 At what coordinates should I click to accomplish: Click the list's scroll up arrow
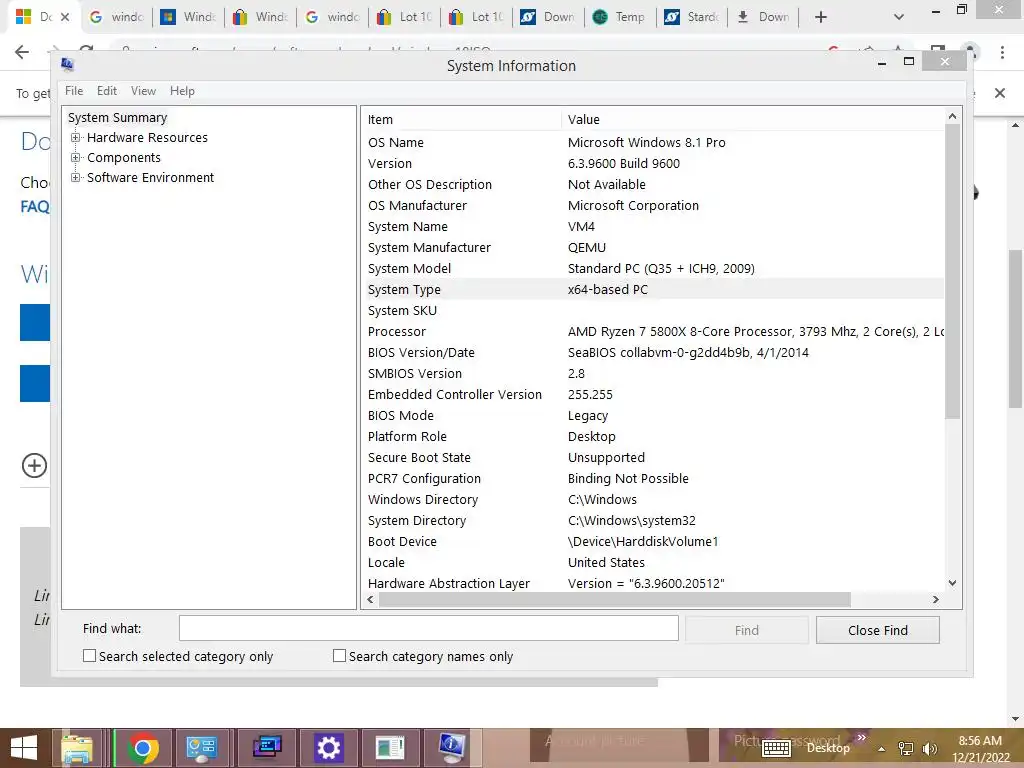pyautogui.click(x=952, y=116)
